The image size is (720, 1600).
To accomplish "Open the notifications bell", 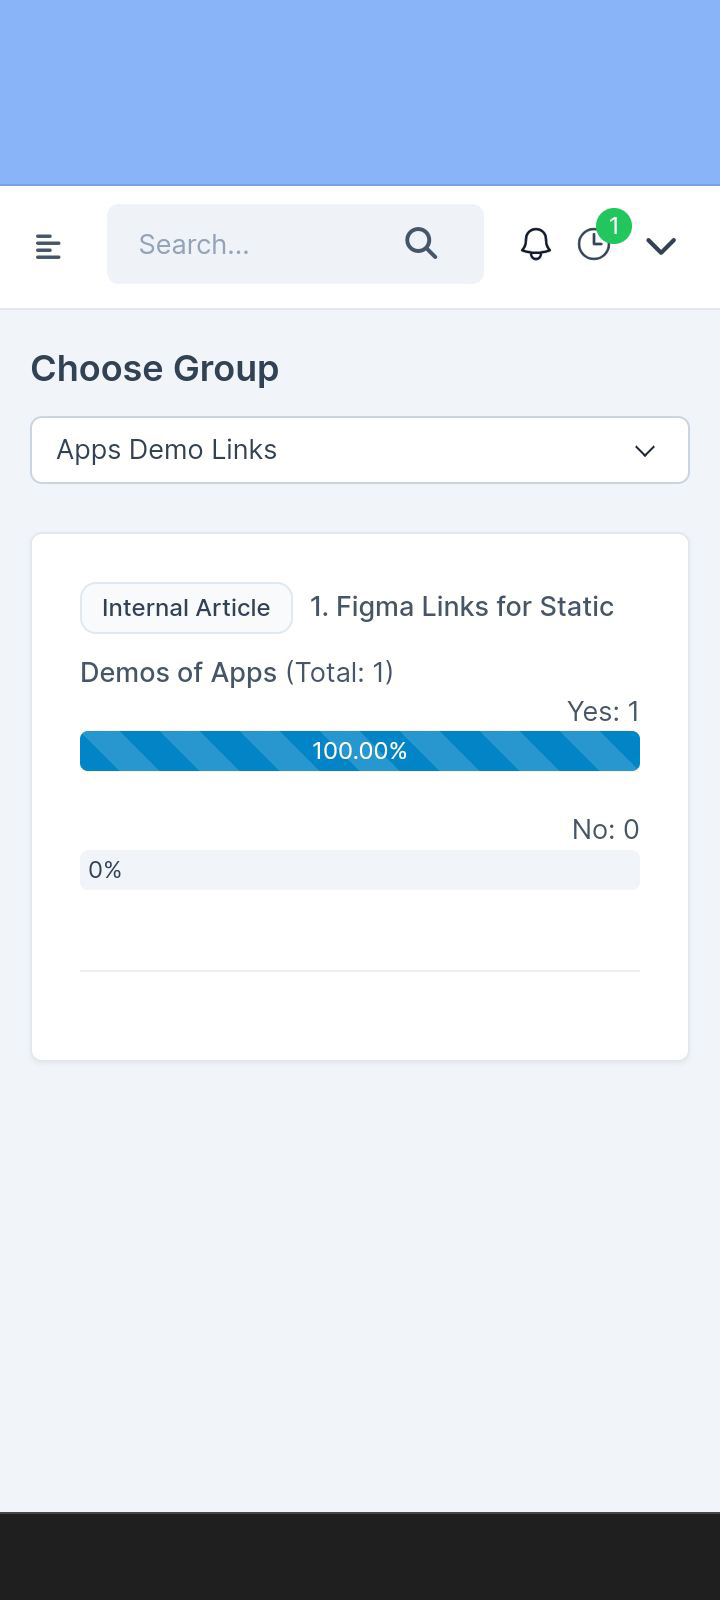I will [x=536, y=244].
